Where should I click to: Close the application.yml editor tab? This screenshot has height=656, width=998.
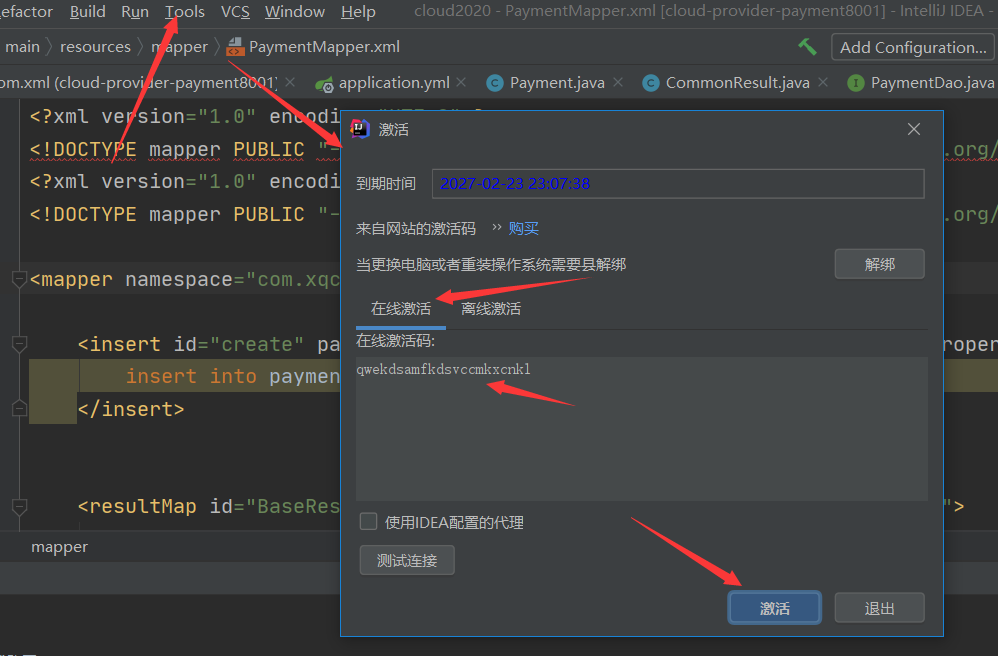pyautogui.click(x=465, y=82)
